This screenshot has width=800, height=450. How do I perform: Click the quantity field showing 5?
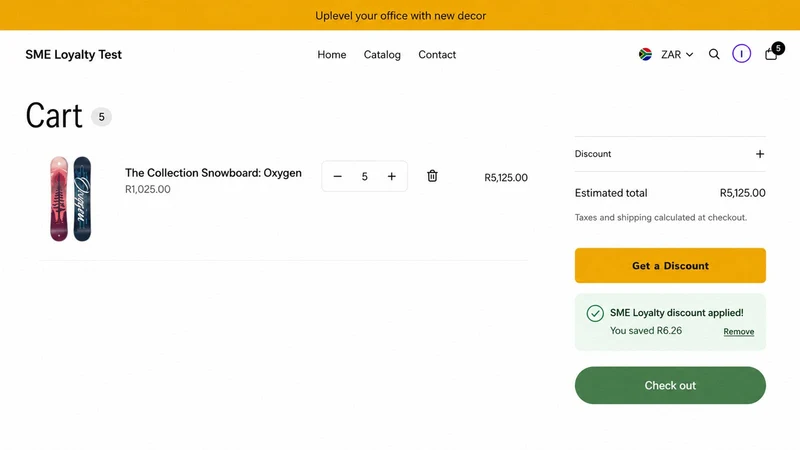point(364,177)
